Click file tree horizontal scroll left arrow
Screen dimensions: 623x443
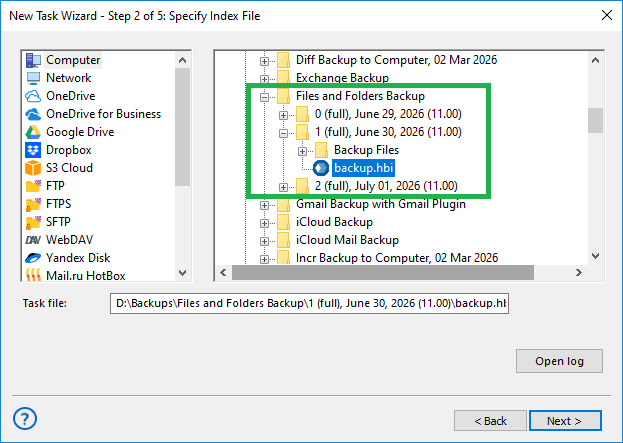pos(223,273)
